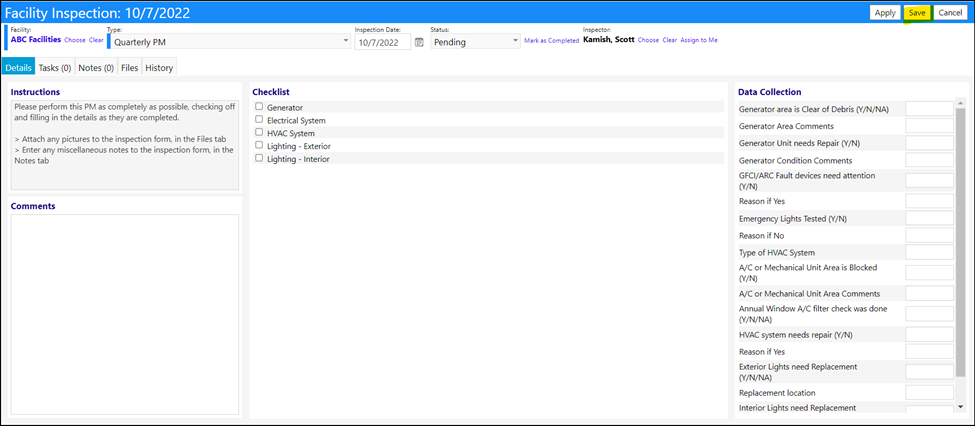Screen dimensions: 975x426
Task: Click the Replacement location field
Action: coord(929,392)
